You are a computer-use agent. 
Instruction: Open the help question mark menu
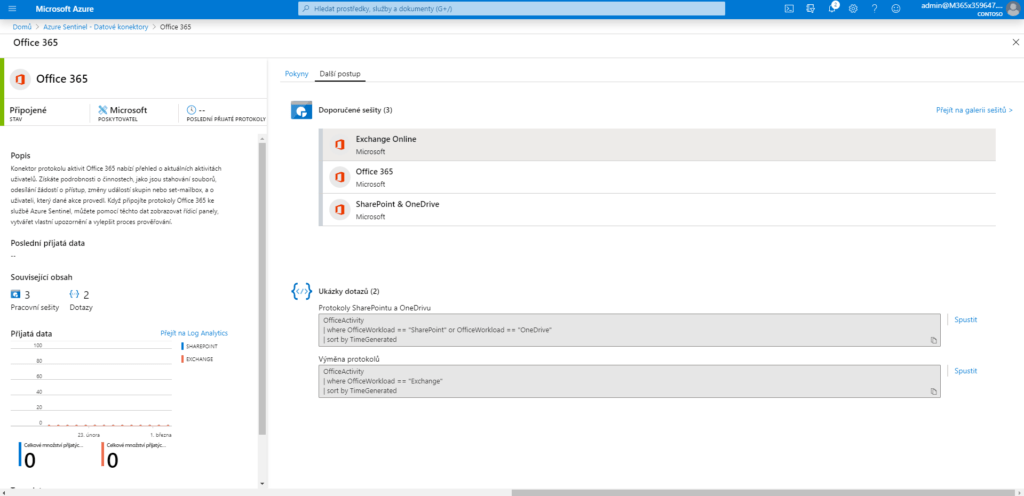[x=874, y=8]
